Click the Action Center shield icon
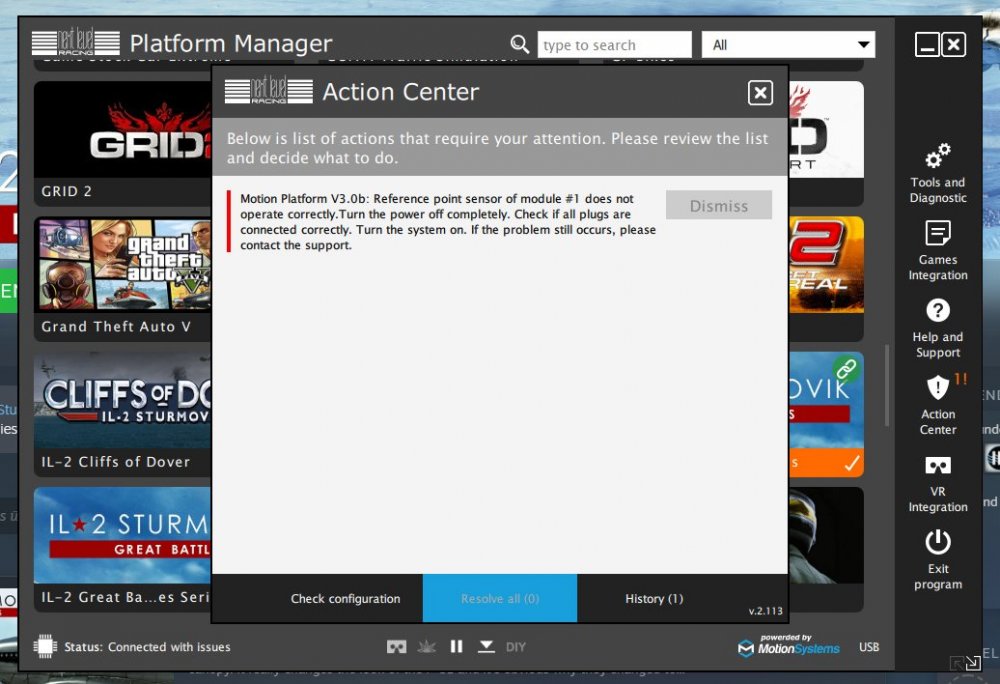Viewport: 1000px width, 684px height. pyautogui.click(x=938, y=387)
